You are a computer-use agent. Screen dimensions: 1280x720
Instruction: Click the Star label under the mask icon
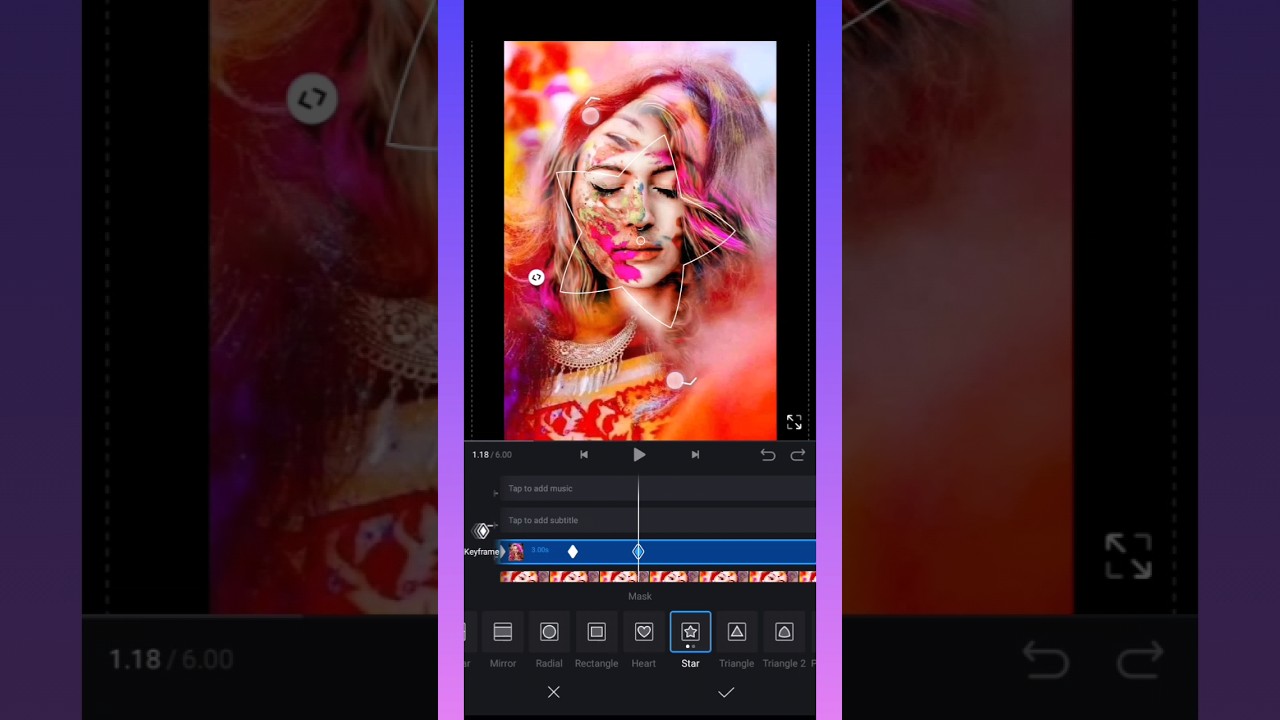pyautogui.click(x=690, y=664)
